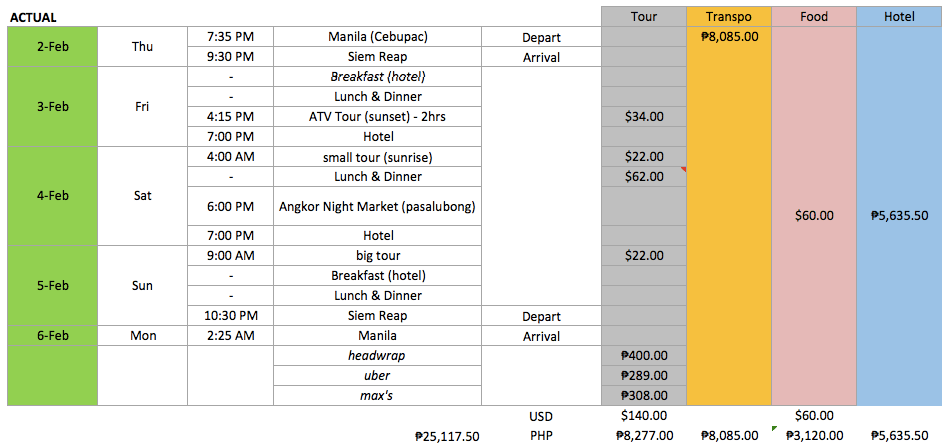Select the ₱25,117.50 grand total cell
This screenshot has height=448, width=946.
pyautogui.click(x=447, y=436)
